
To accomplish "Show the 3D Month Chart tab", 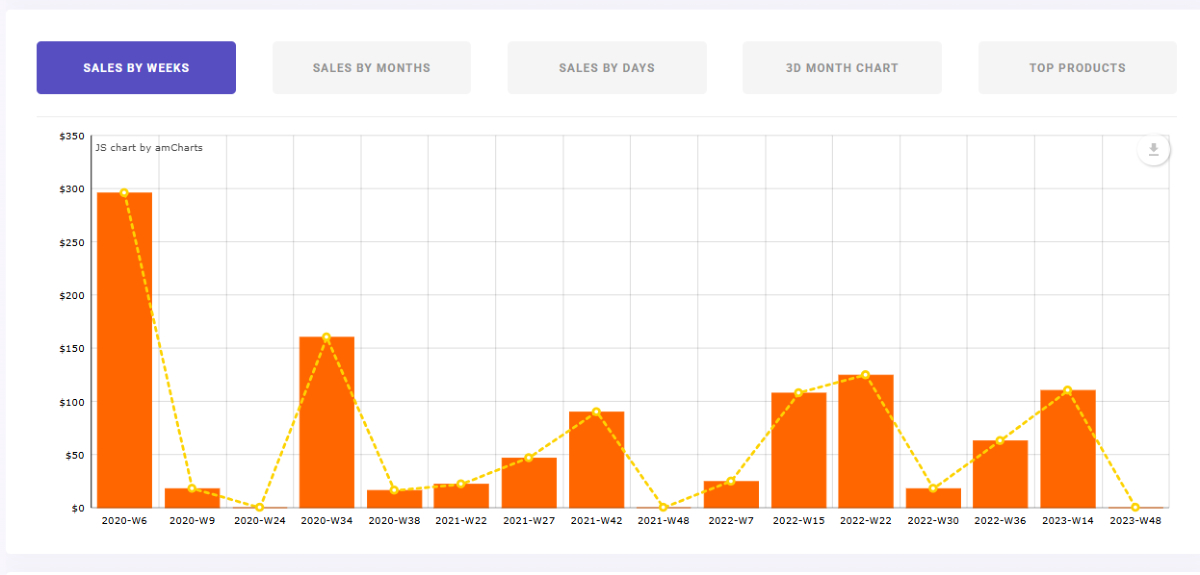I will [842, 68].
